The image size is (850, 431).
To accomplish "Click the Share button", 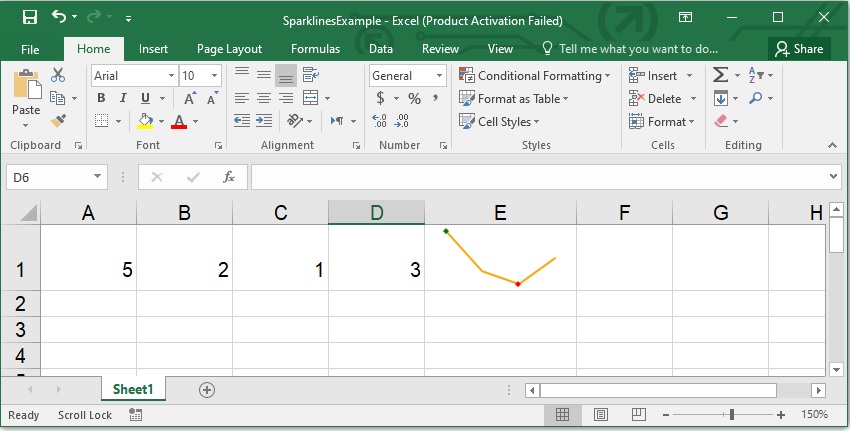I will [x=798, y=48].
